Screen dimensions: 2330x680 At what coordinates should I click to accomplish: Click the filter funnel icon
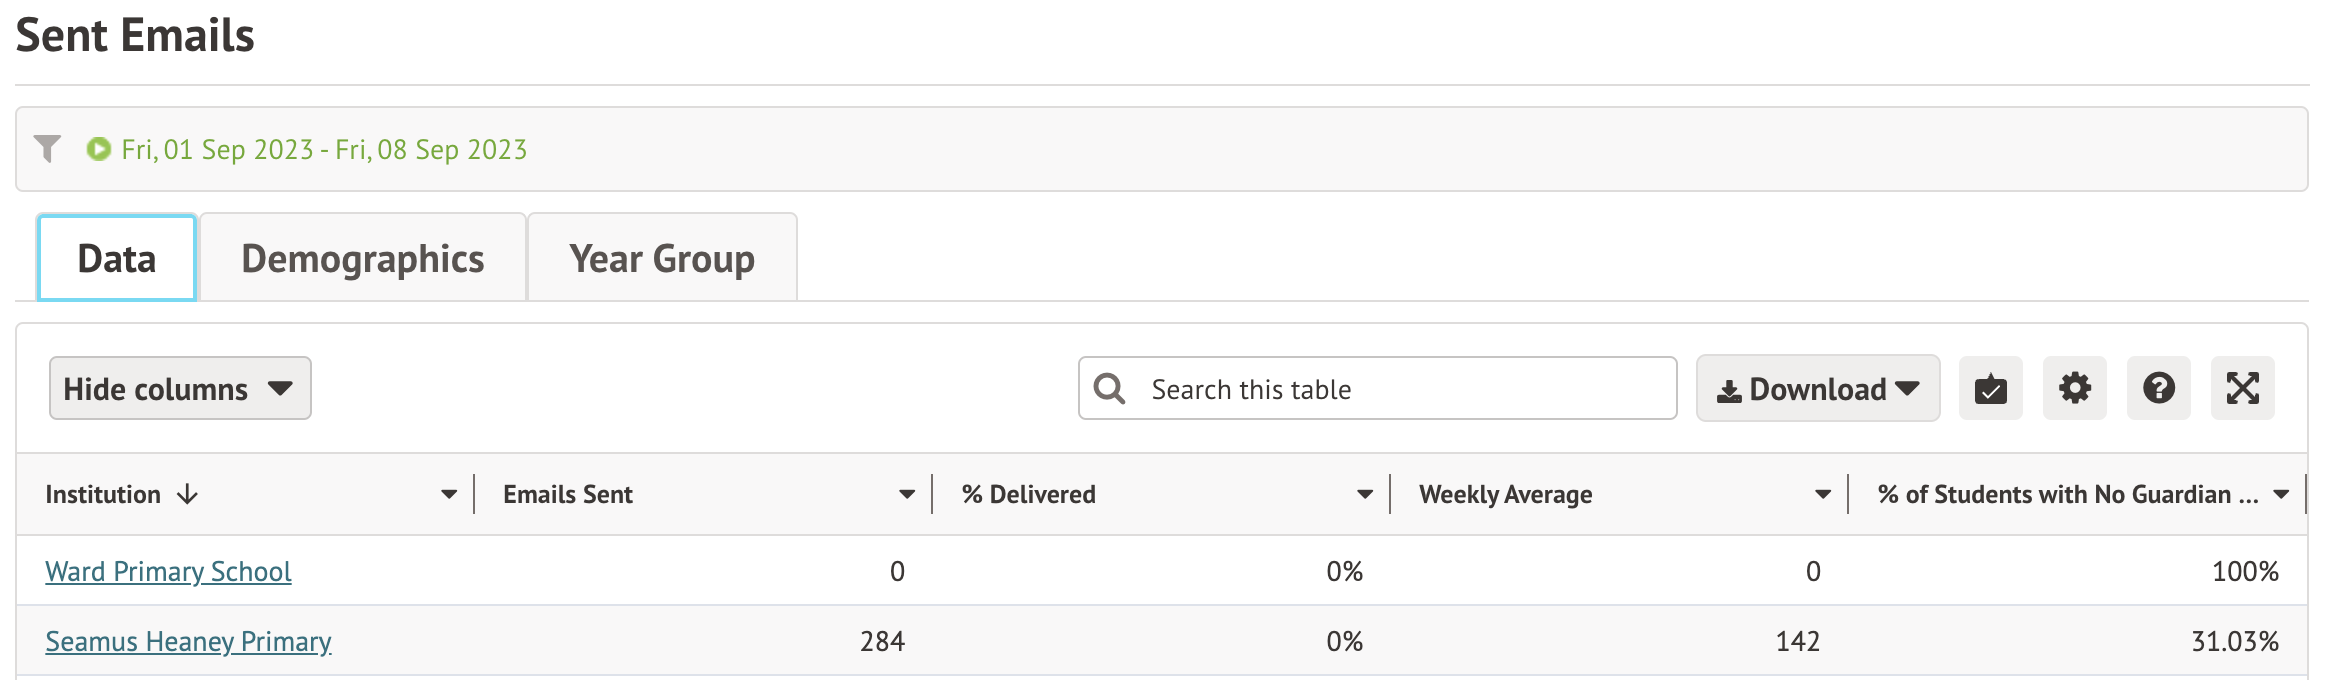(x=47, y=149)
